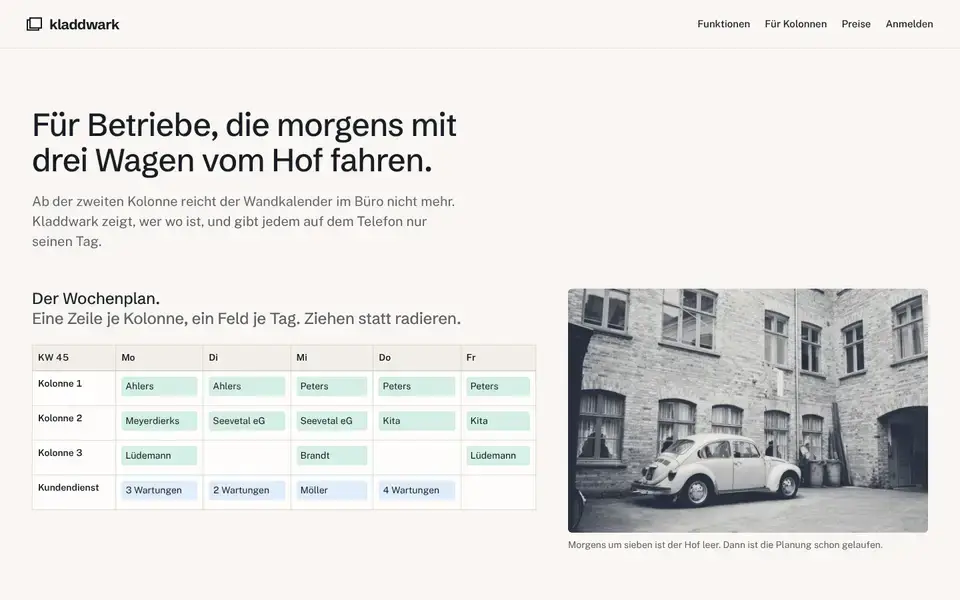
Task: Select Ahlers entry on Tuesday for Kolonne 1
Action: 247,386
